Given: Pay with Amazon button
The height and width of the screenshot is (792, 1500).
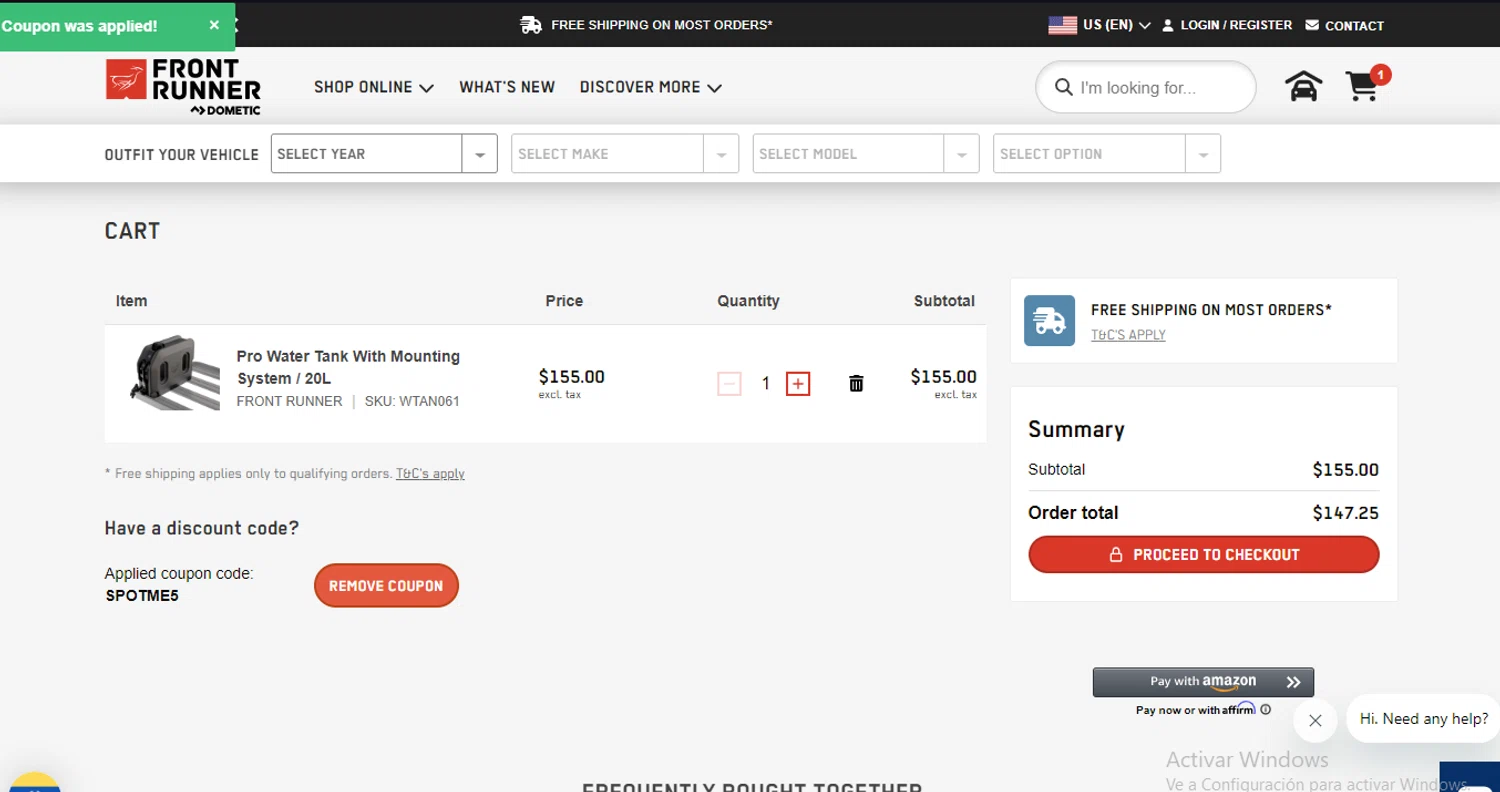Looking at the screenshot, I should point(1203,682).
